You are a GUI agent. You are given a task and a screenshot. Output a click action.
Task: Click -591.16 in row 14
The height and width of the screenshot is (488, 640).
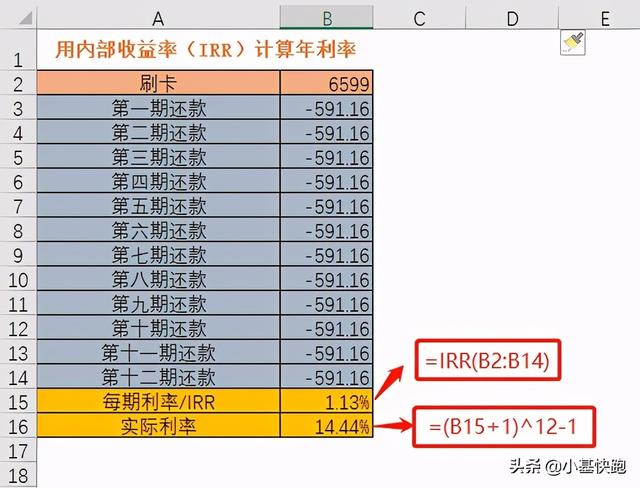(x=327, y=377)
